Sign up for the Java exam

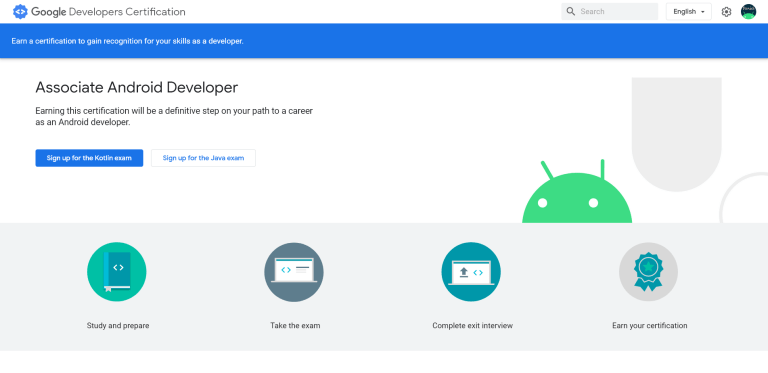203,158
